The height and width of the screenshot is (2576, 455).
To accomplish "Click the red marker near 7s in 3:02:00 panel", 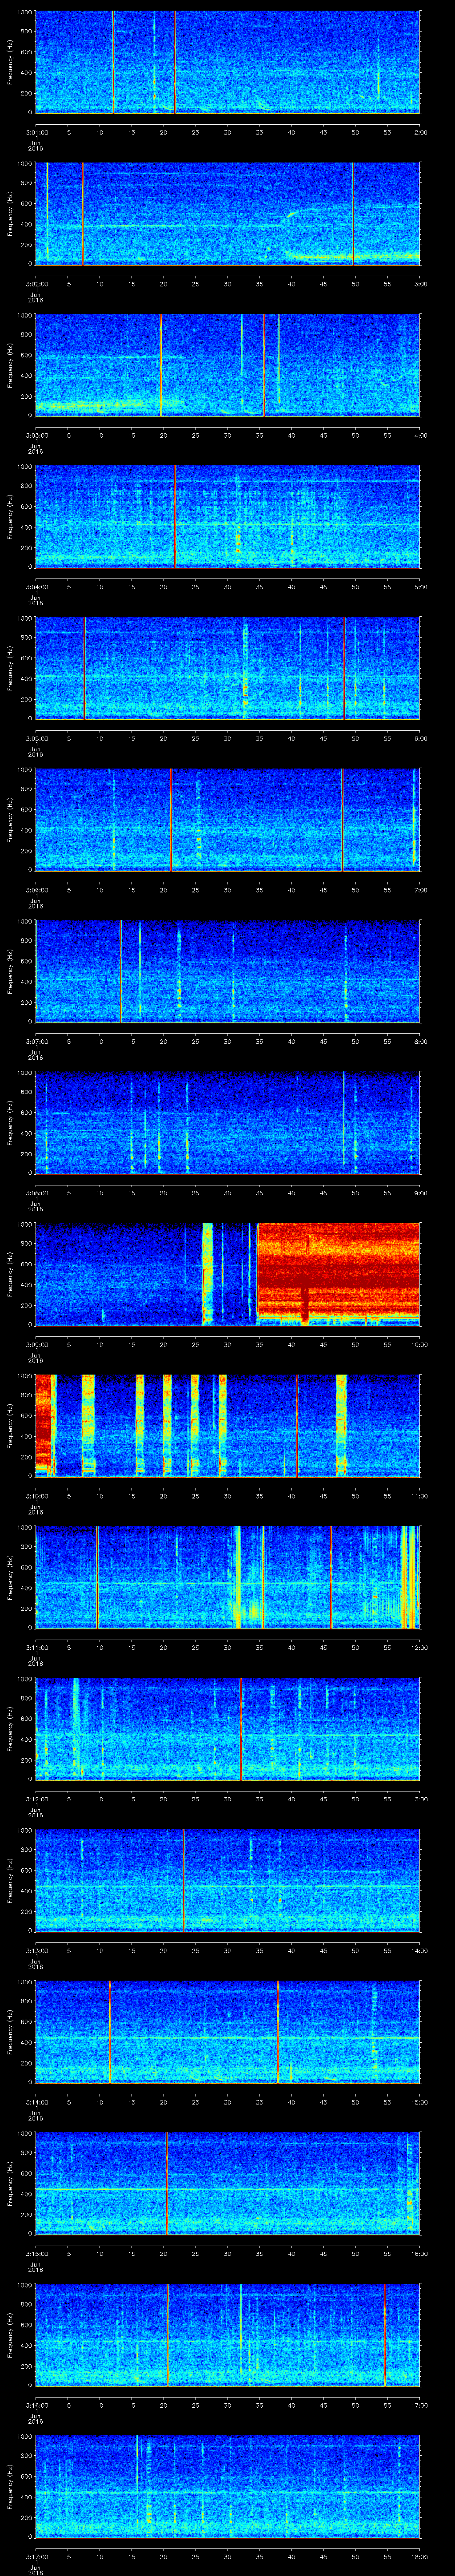I will 83,213.
